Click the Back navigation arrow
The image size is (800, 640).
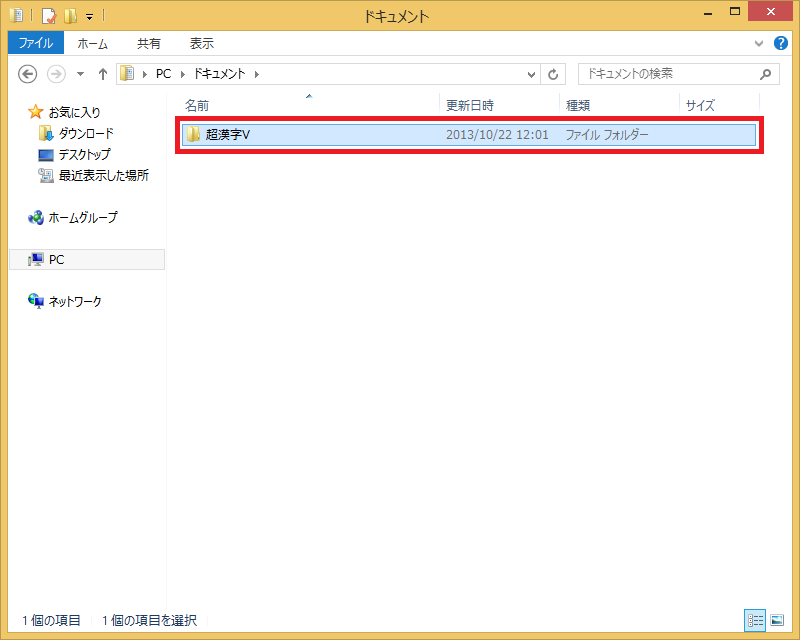(x=28, y=74)
